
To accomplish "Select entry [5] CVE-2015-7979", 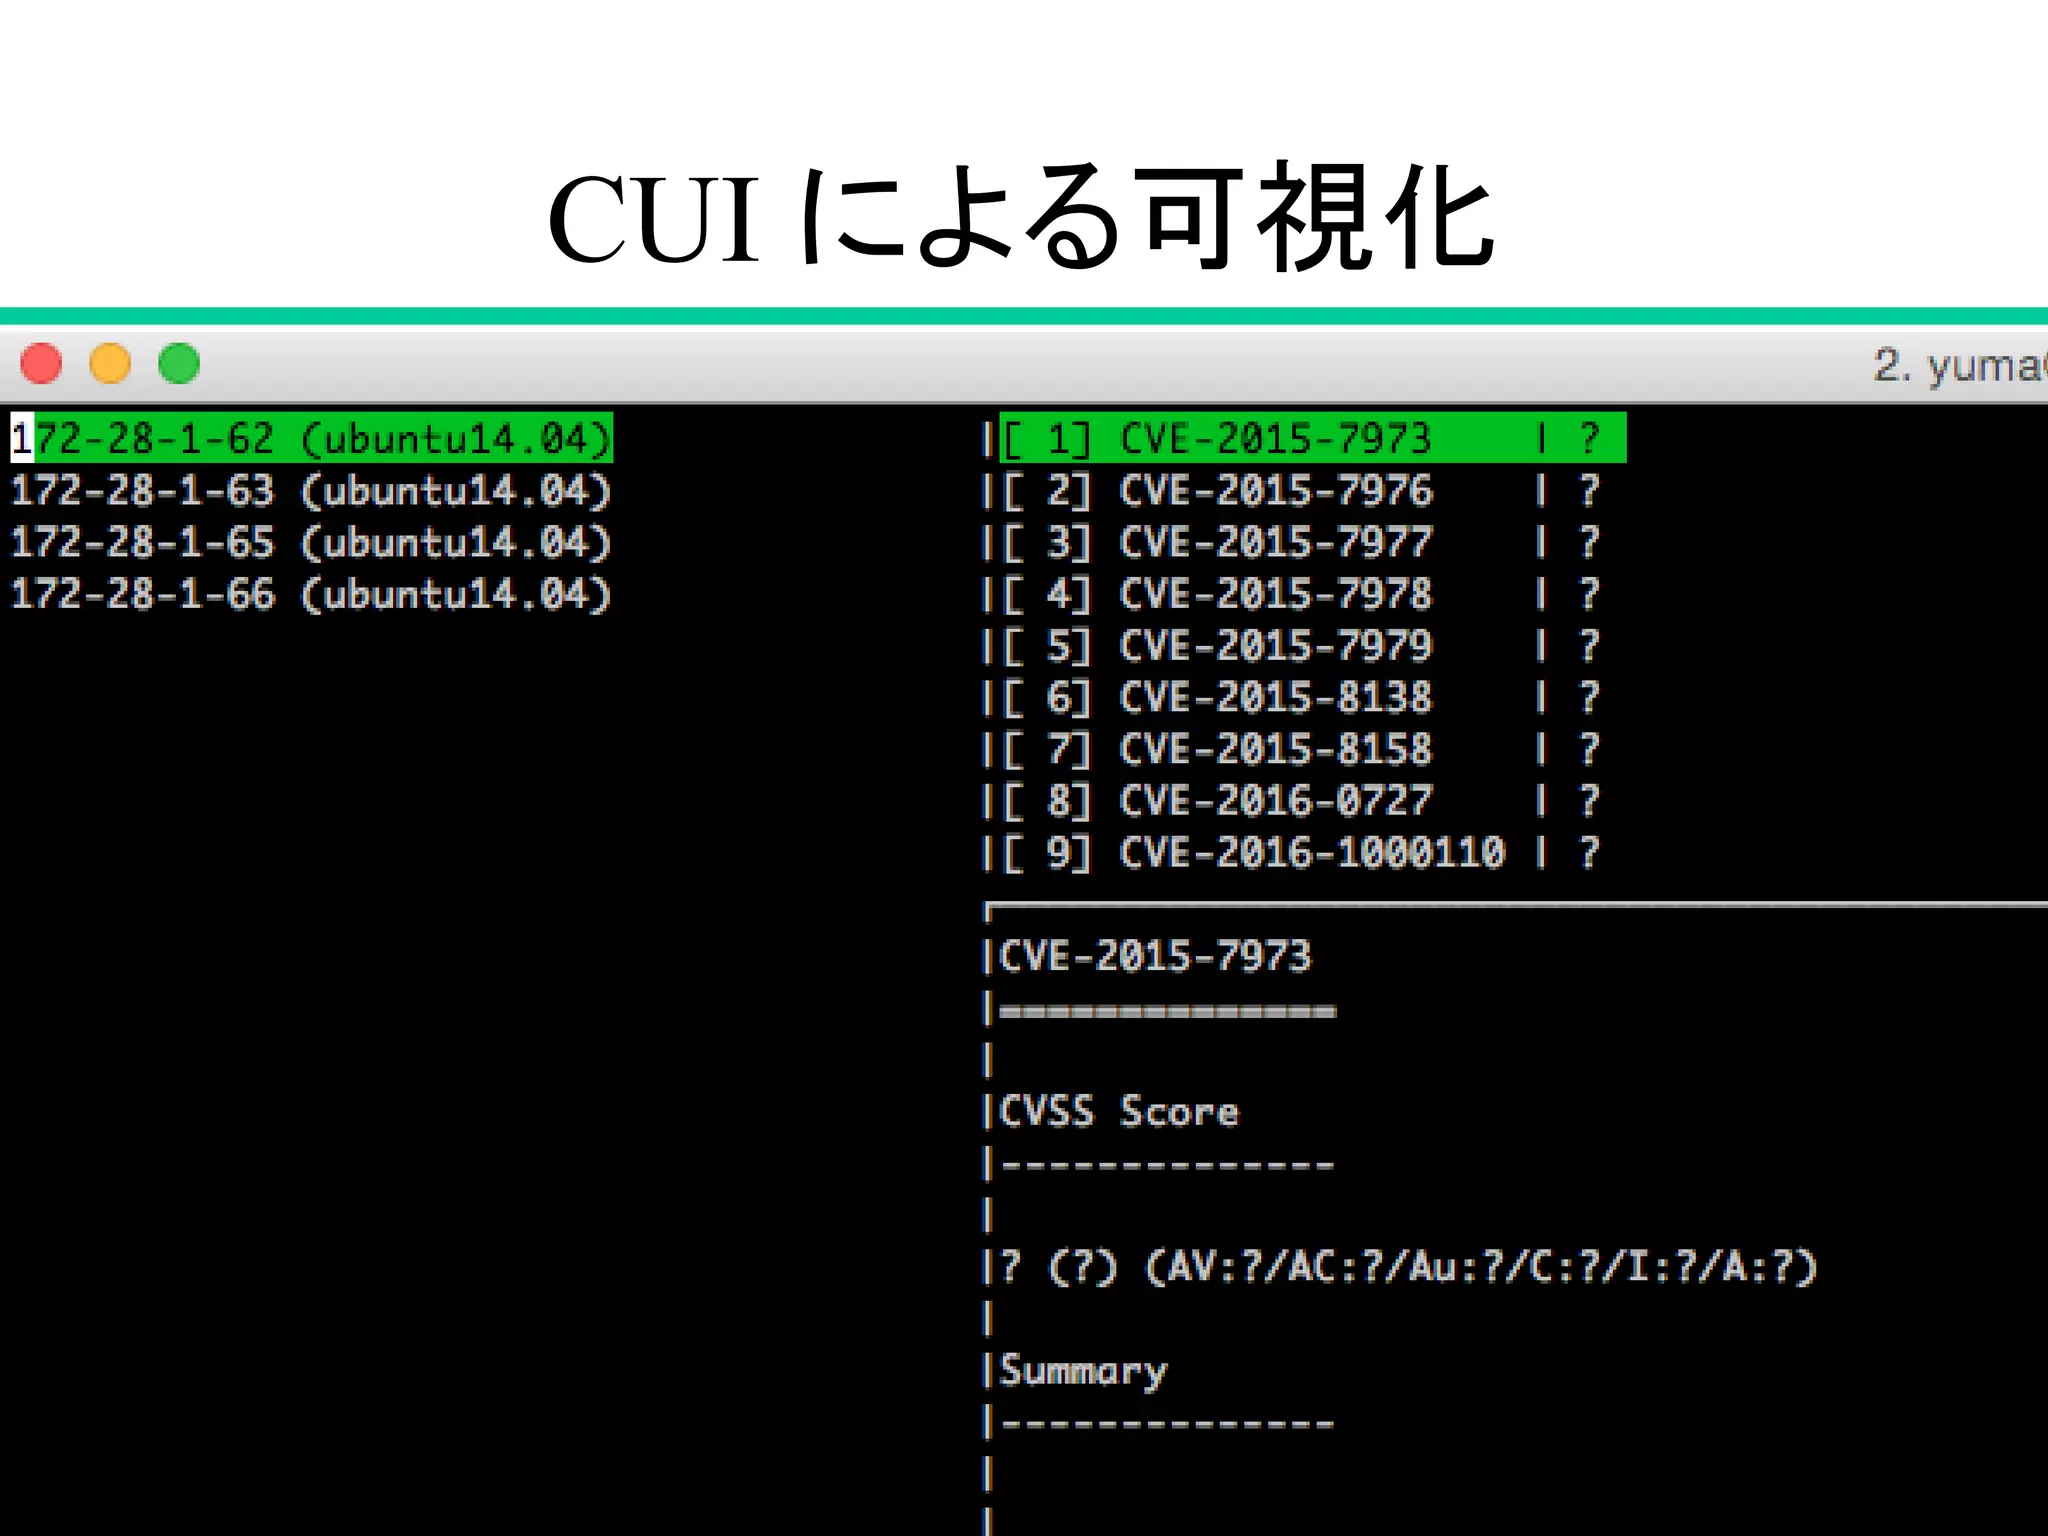I will [x=1300, y=646].
